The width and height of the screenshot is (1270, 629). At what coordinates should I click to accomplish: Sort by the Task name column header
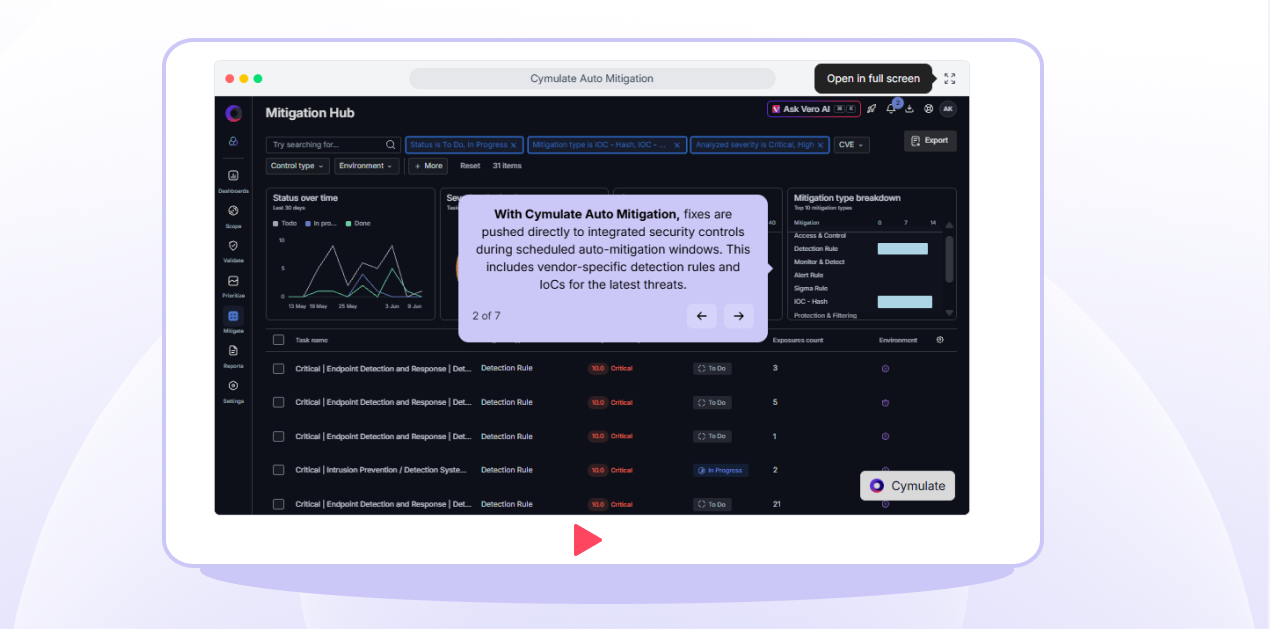pos(311,340)
